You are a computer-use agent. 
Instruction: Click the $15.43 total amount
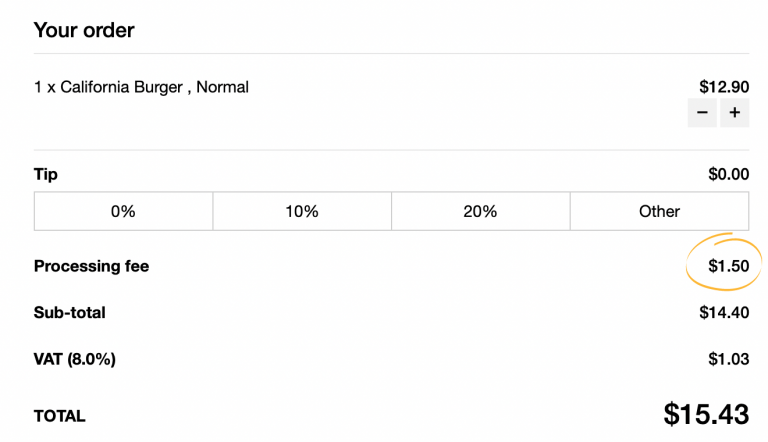[706, 414]
